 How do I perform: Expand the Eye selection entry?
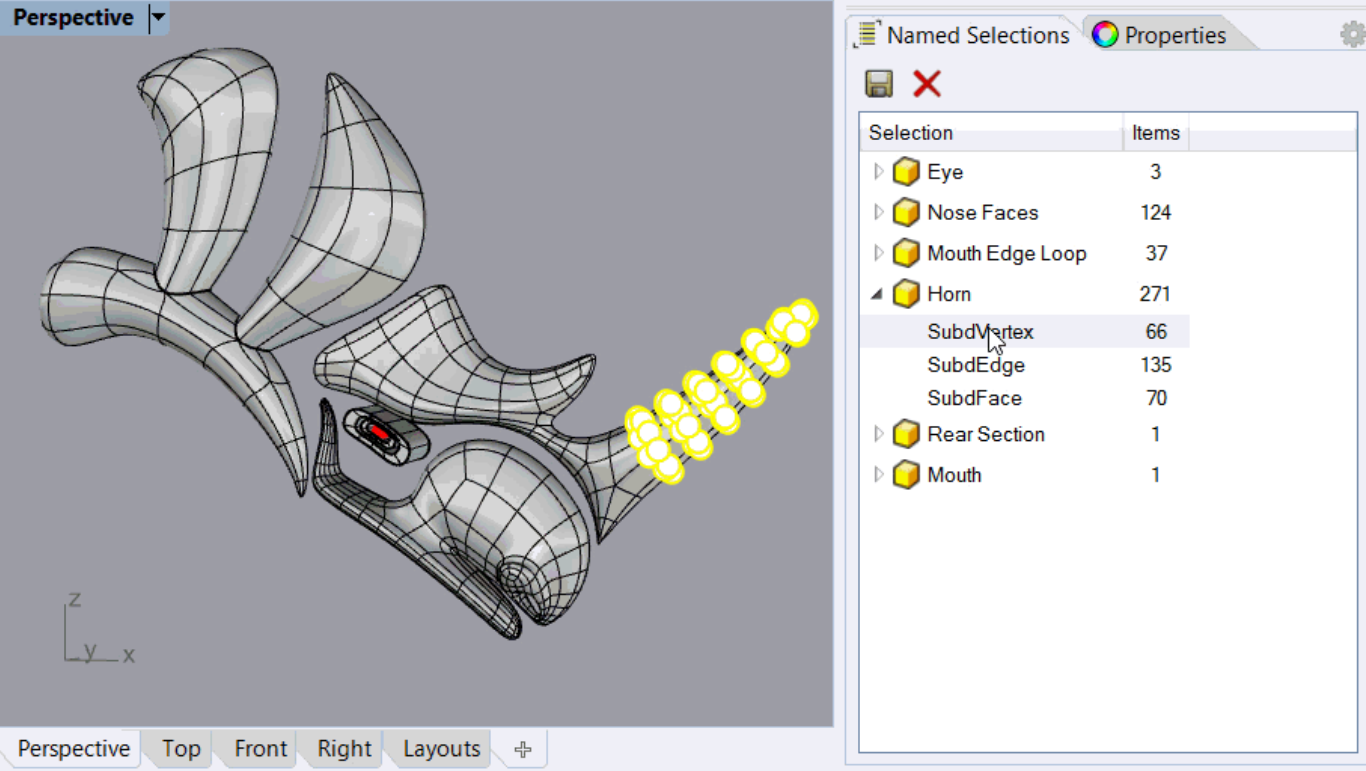pyautogui.click(x=878, y=172)
